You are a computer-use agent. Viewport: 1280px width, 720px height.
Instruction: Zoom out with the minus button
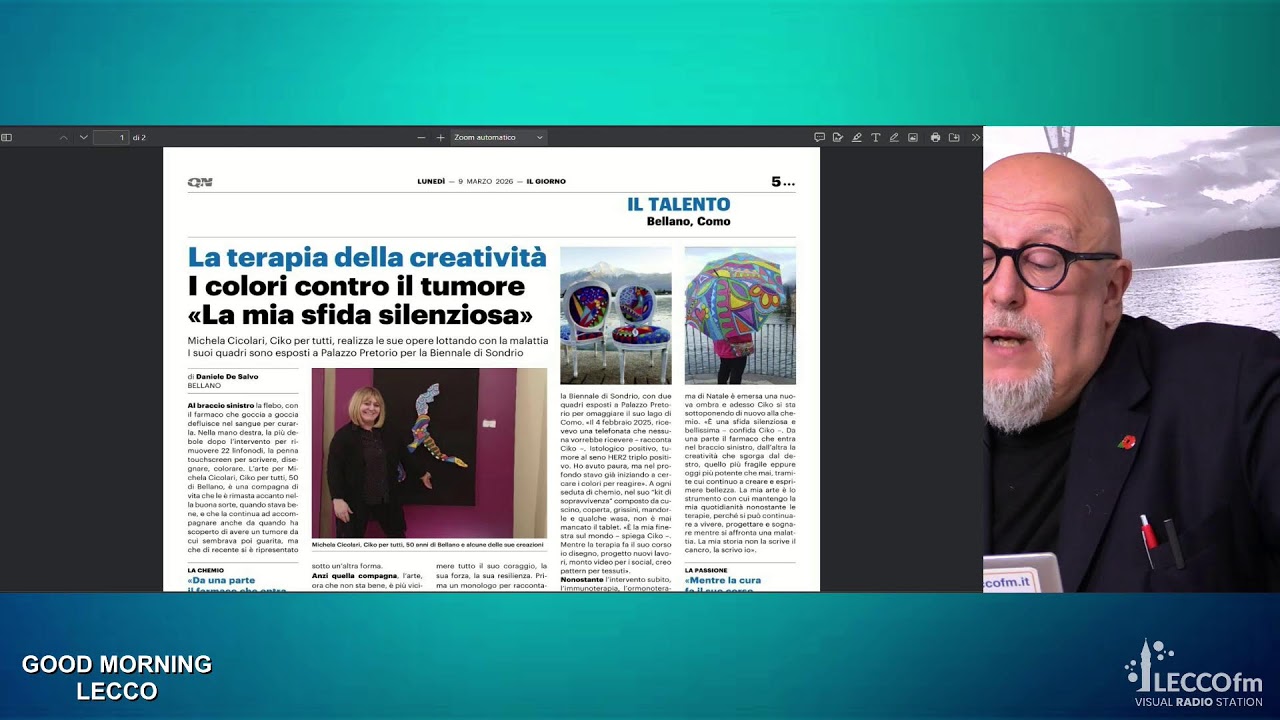click(421, 137)
